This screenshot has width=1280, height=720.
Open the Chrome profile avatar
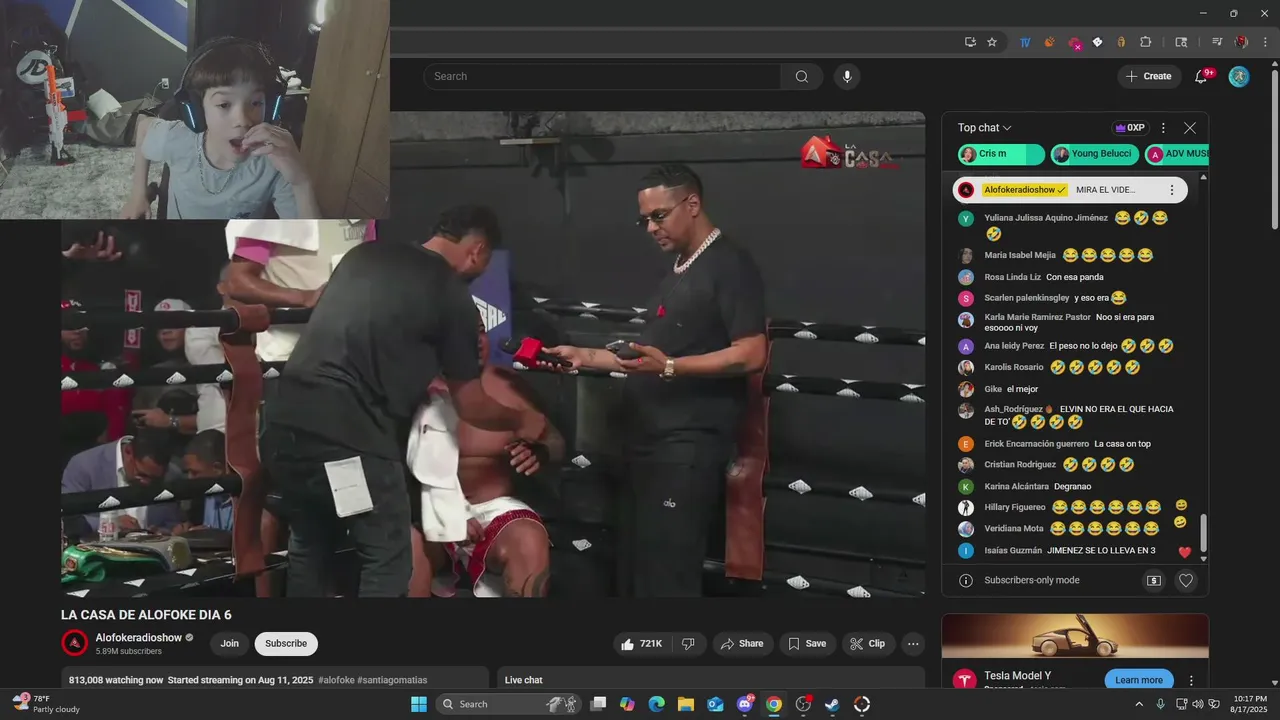point(1241,42)
